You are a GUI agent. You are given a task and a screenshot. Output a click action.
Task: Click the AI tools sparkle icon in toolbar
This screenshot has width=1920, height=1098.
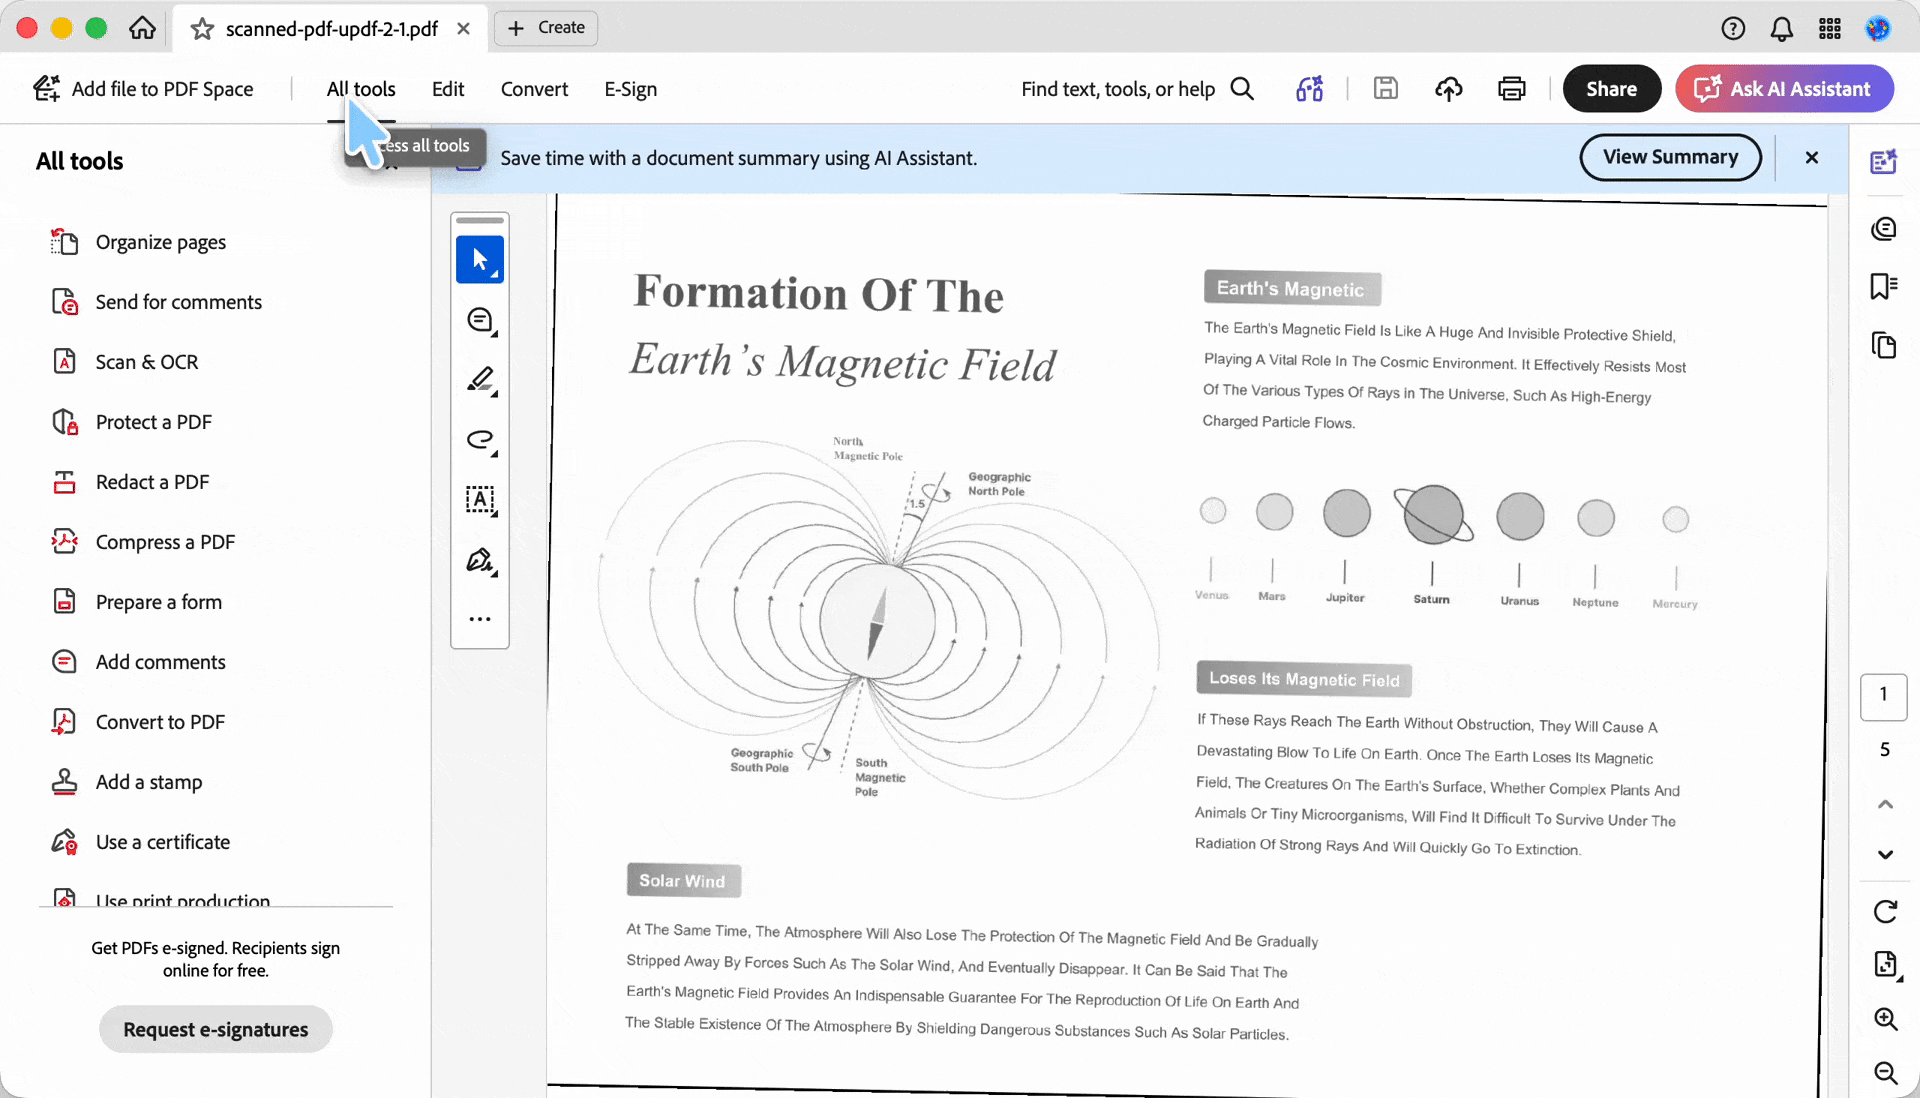tap(1310, 89)
